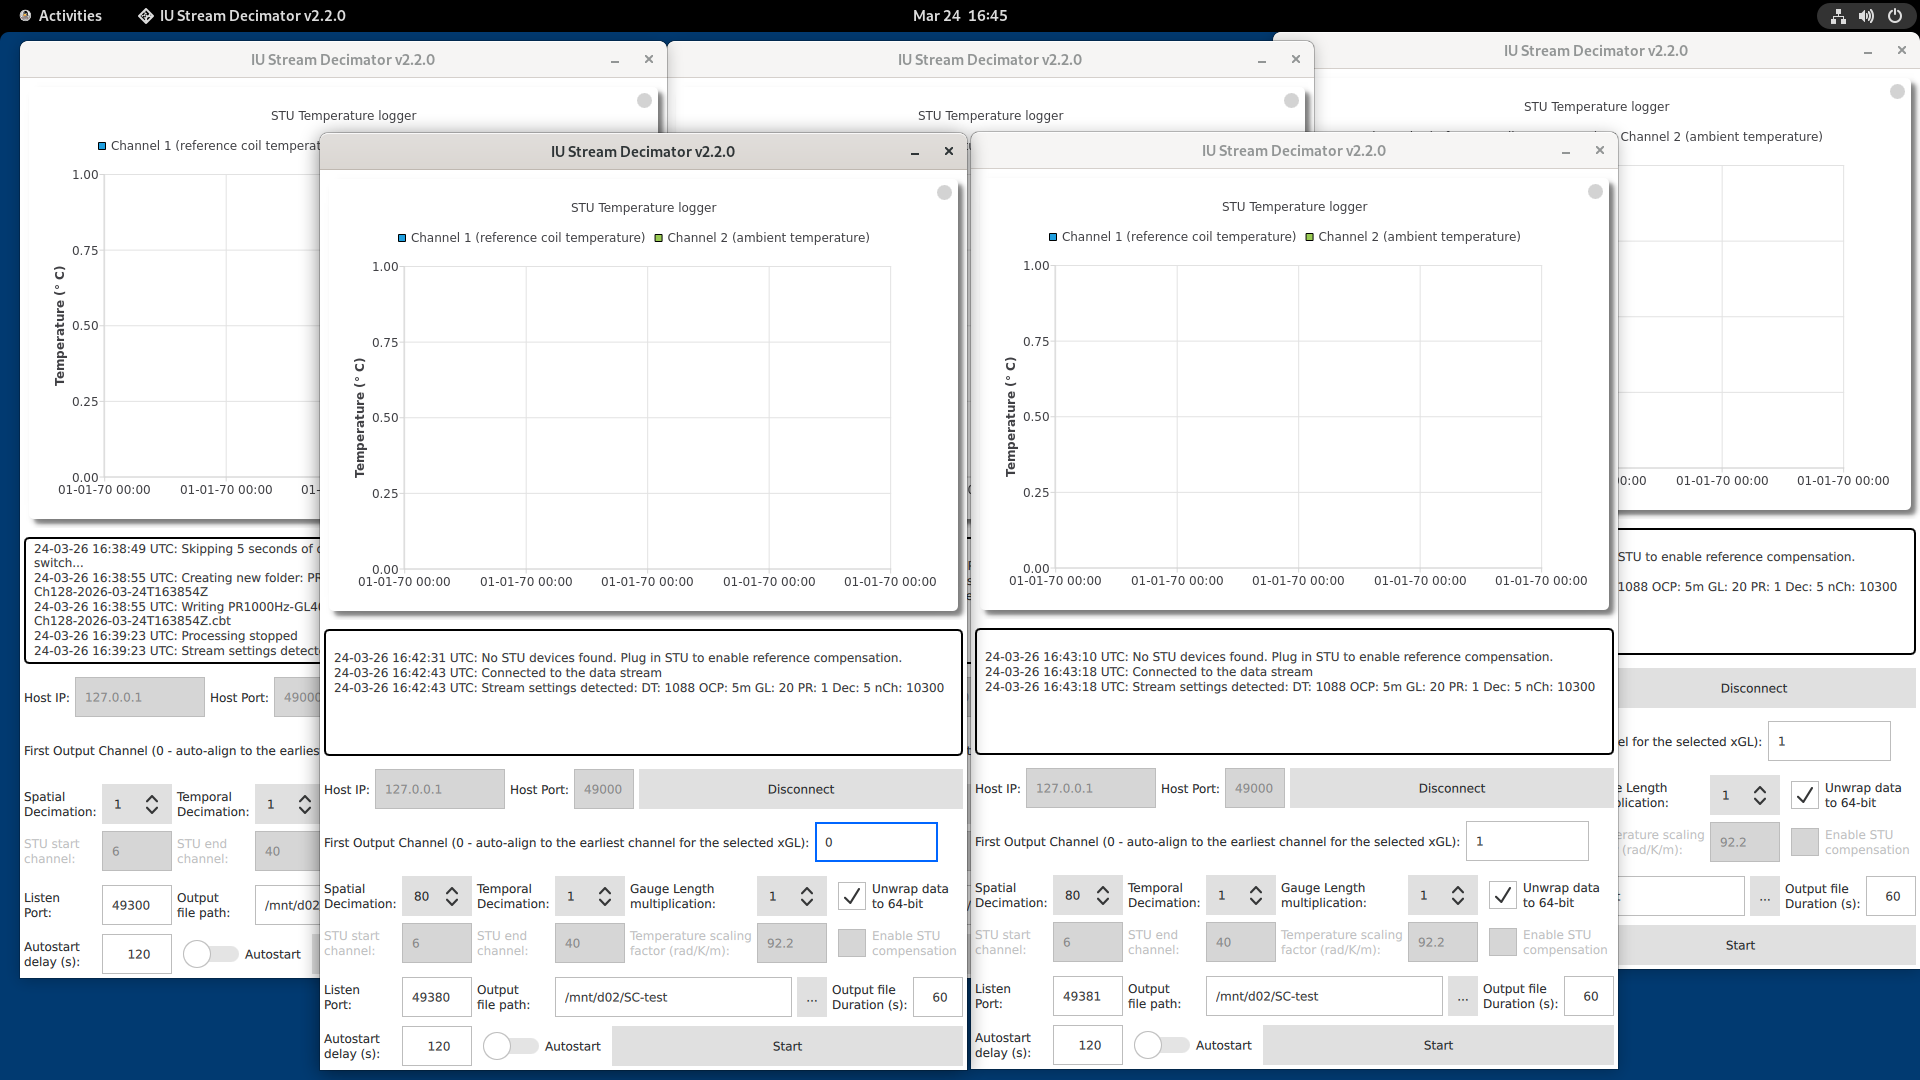Increase Spatial Decimation value 80 in the front-left window

point(452,890)
